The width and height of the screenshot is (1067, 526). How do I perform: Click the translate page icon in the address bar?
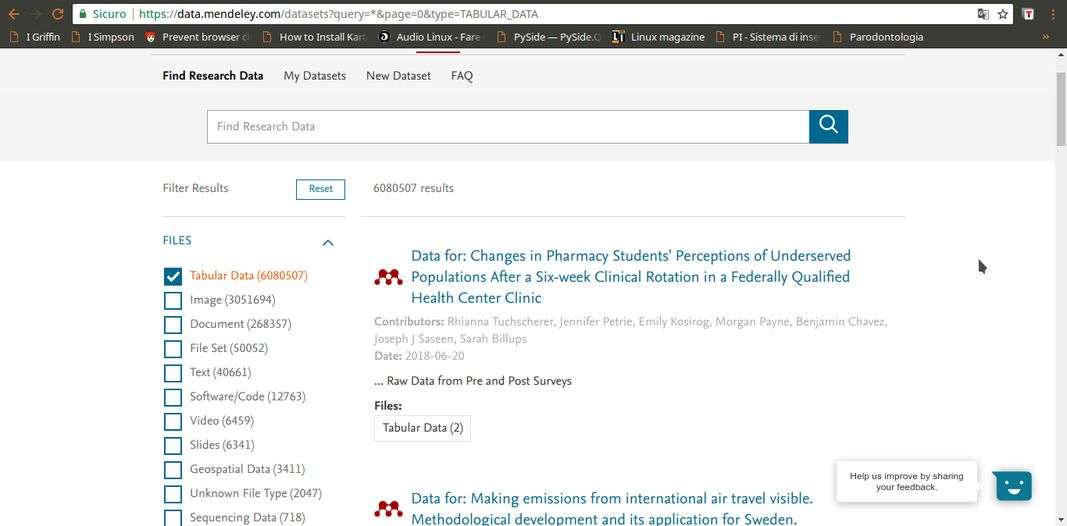(x=983, y=14)
